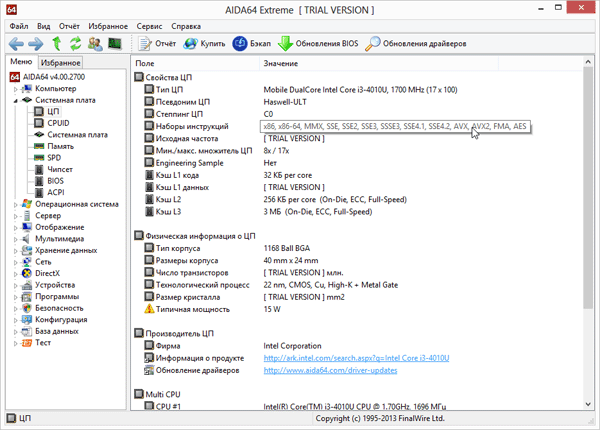The width and height of the screenshot is (600, 430).
Task: Switch to the Меню tab
Action: pyautogui.click(x=21, y=62)
